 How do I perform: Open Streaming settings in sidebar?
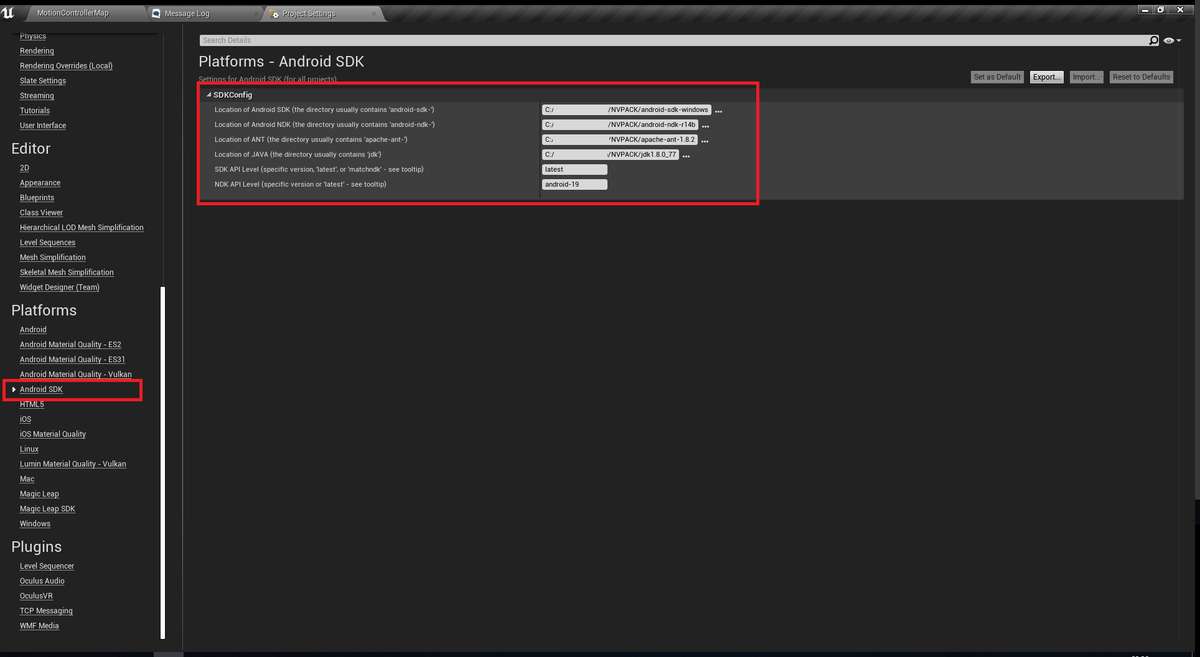click(x=37, y=96)
